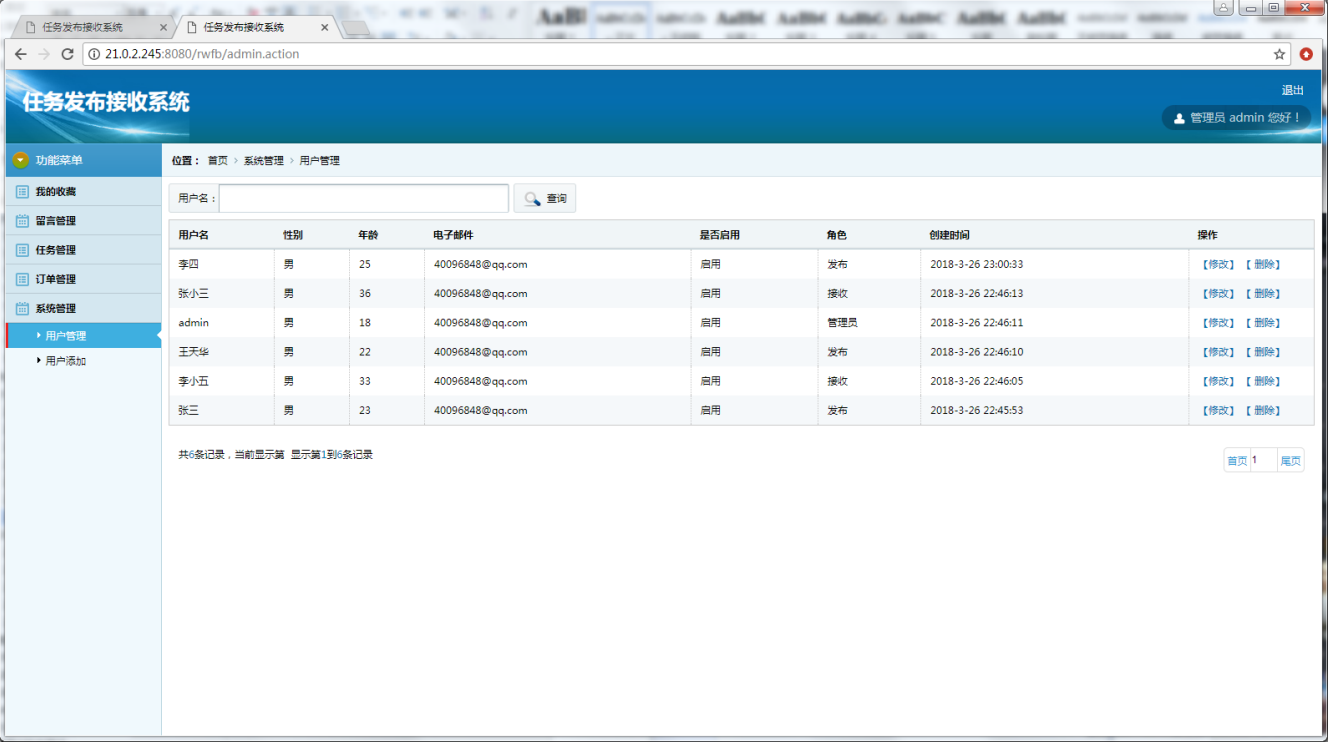Click the 功能菜单 collapse arrow icon
Viewport: 1336px width, 744px height.
coord(21,160)
